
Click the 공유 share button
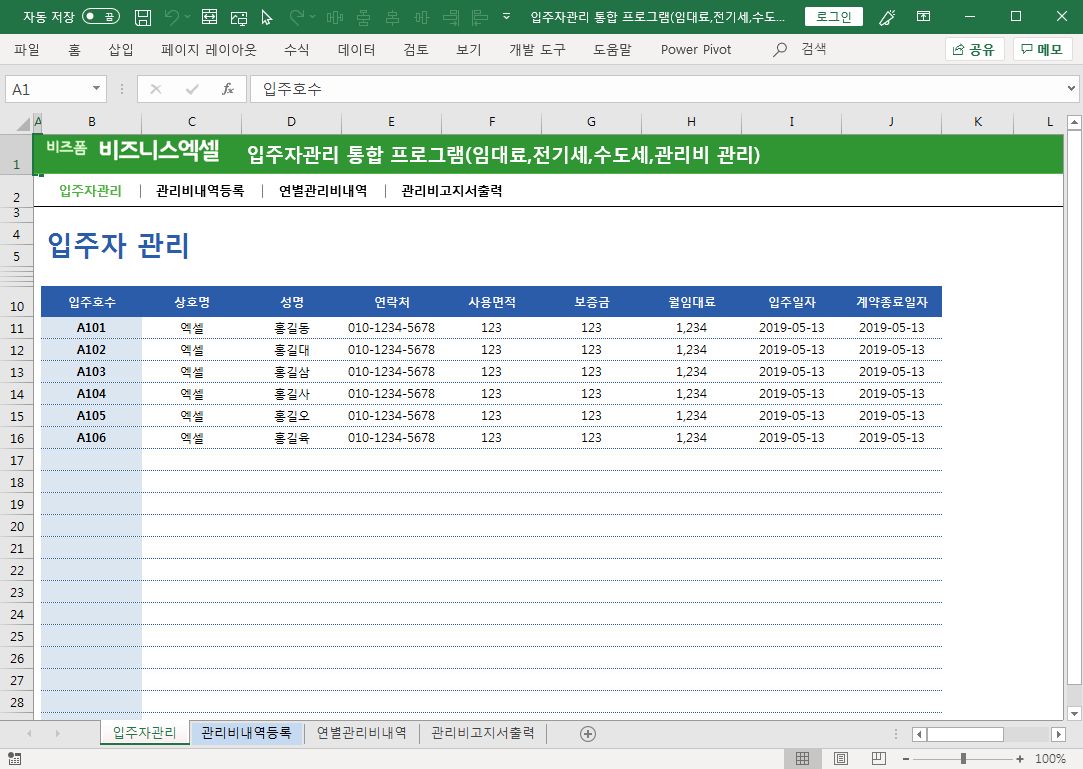(x=973, y=49)
